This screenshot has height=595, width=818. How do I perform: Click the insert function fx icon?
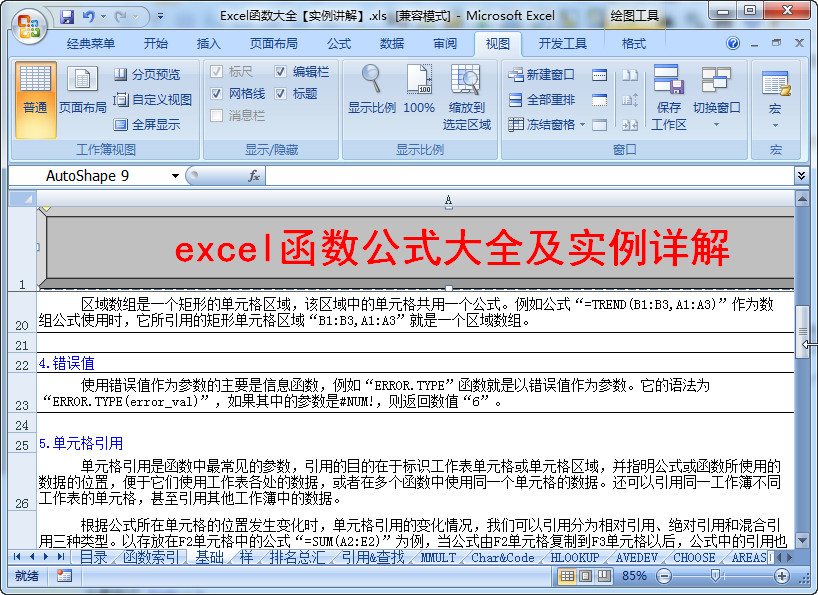(254, 176)
